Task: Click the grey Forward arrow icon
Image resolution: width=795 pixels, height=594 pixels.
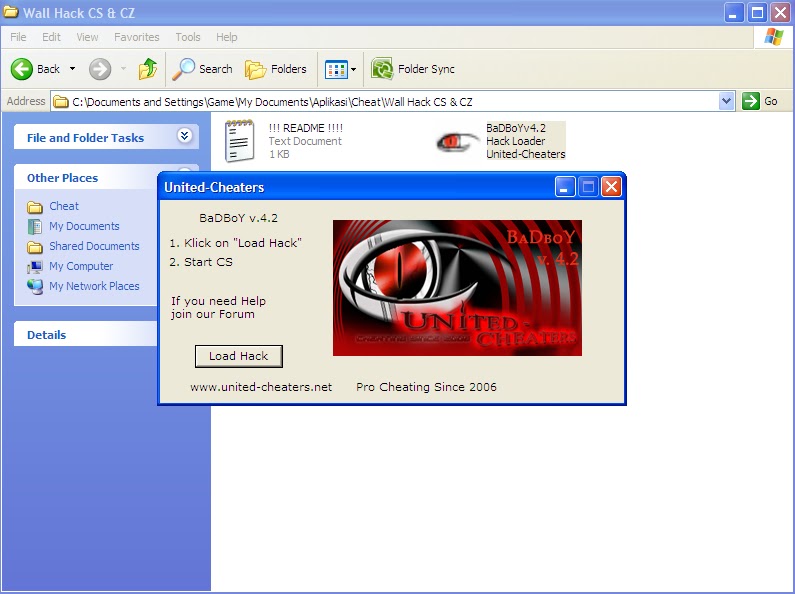Action: tap(100, 69)
